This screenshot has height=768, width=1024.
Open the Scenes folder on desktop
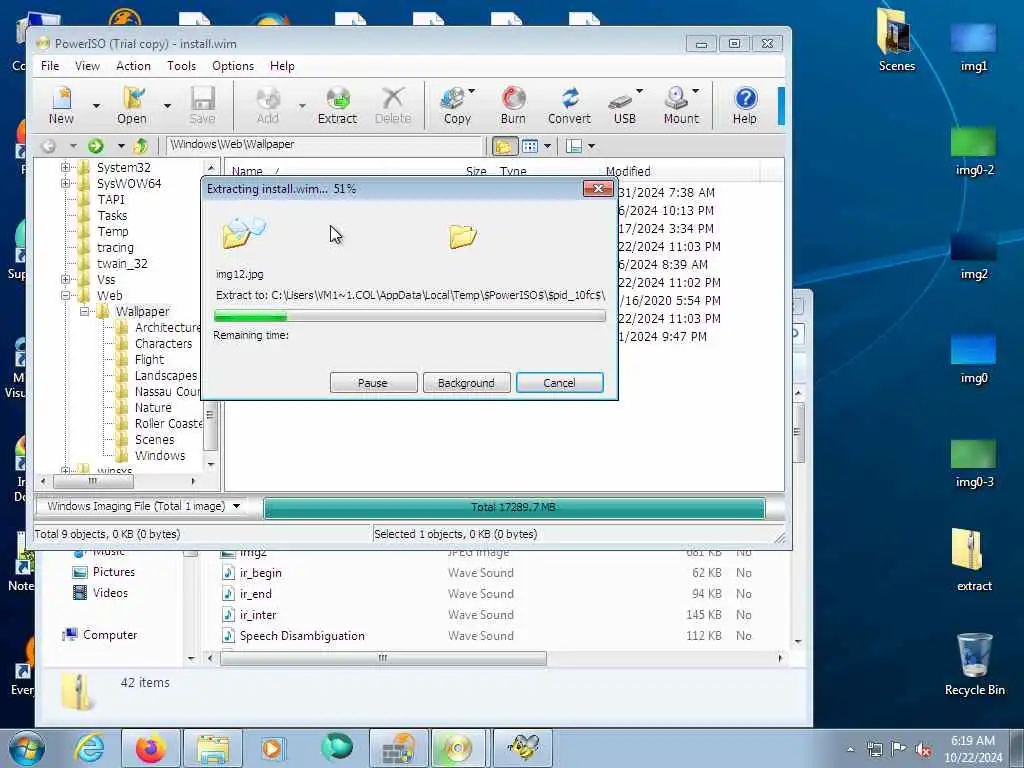(896, 41)
